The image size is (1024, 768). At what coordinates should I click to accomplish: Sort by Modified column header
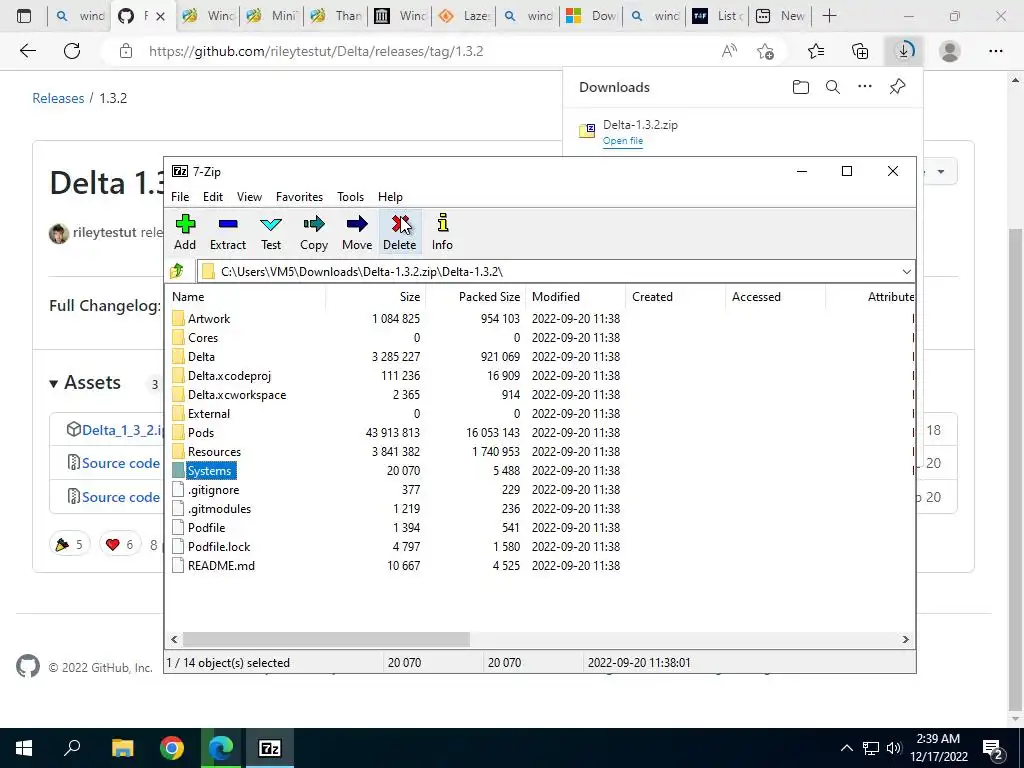coord(575,296)
